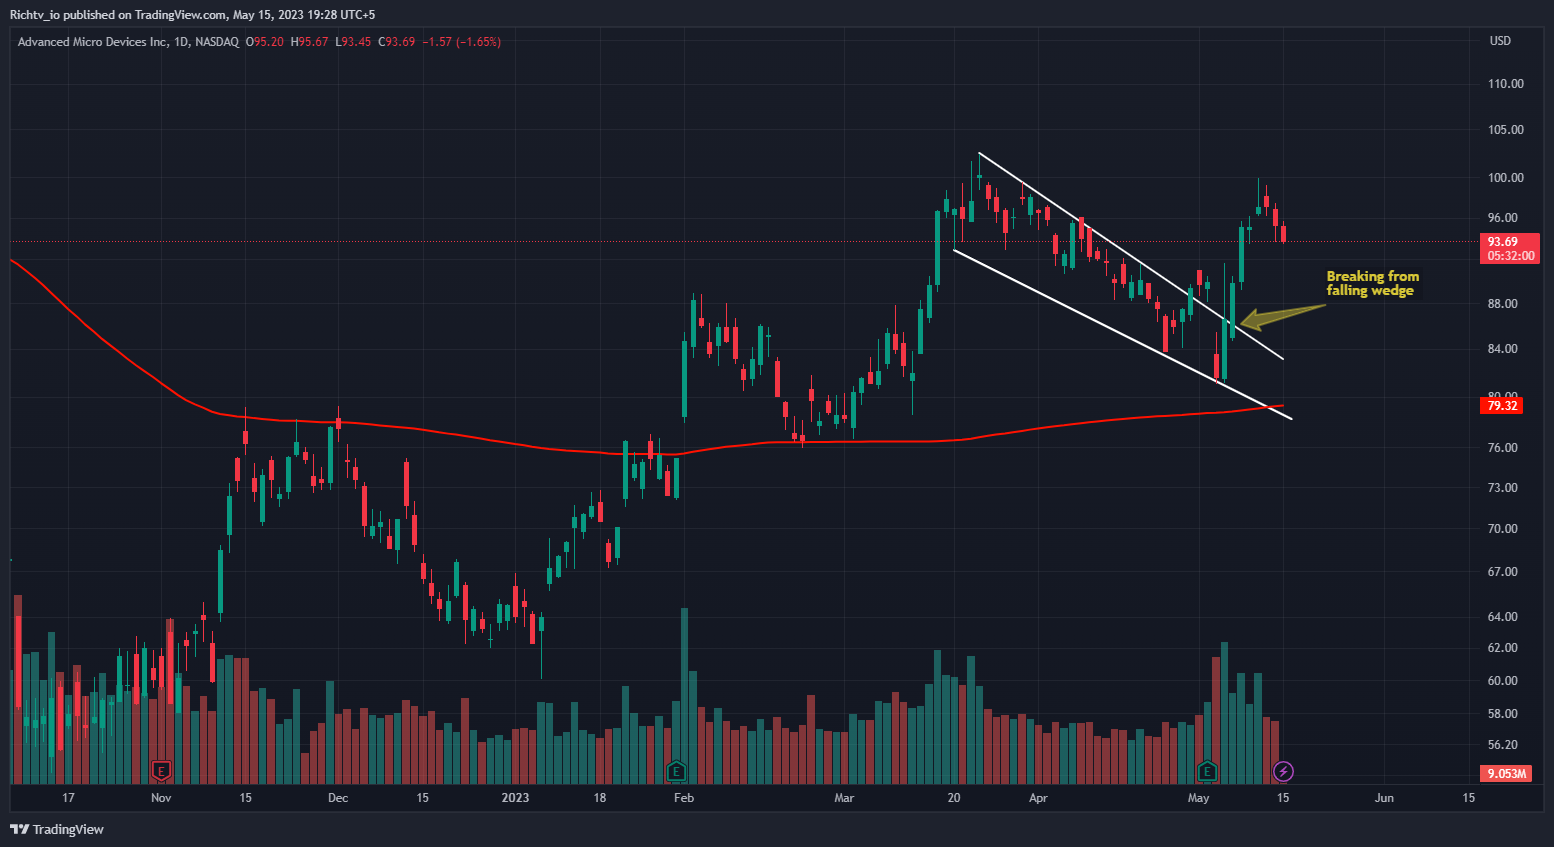
Task: Click the current price tag 93.69
Action: [1503, 242]
